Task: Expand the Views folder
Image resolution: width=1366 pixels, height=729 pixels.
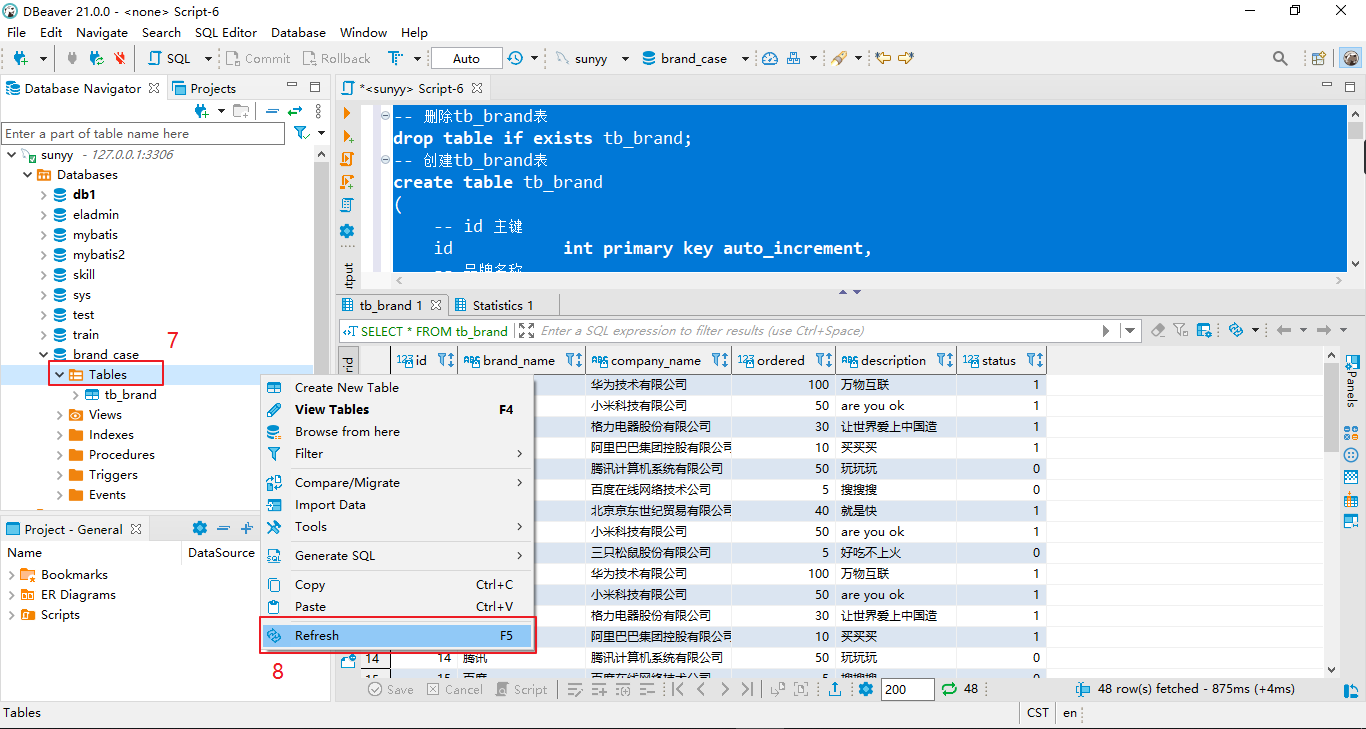Action: pos(60,415)
